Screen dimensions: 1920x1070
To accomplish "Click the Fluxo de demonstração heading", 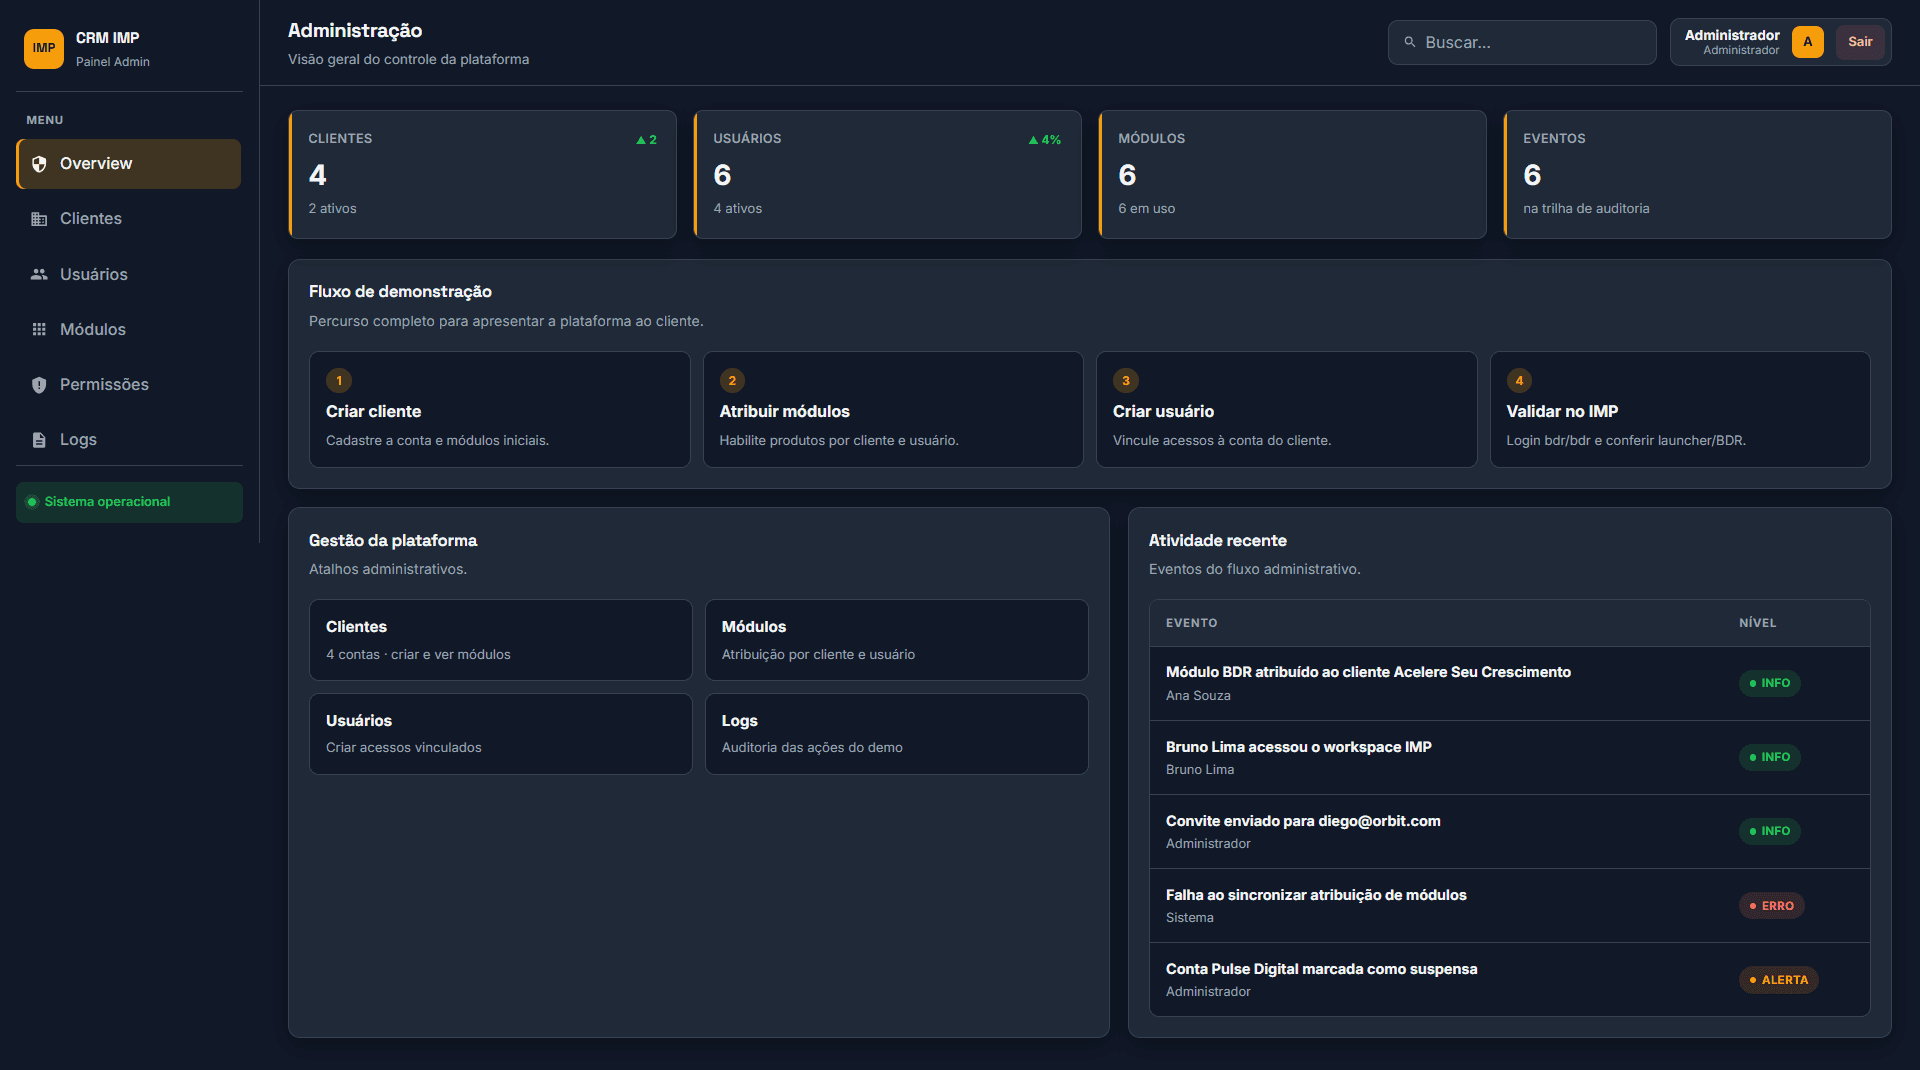I will [x=400, y=292].
